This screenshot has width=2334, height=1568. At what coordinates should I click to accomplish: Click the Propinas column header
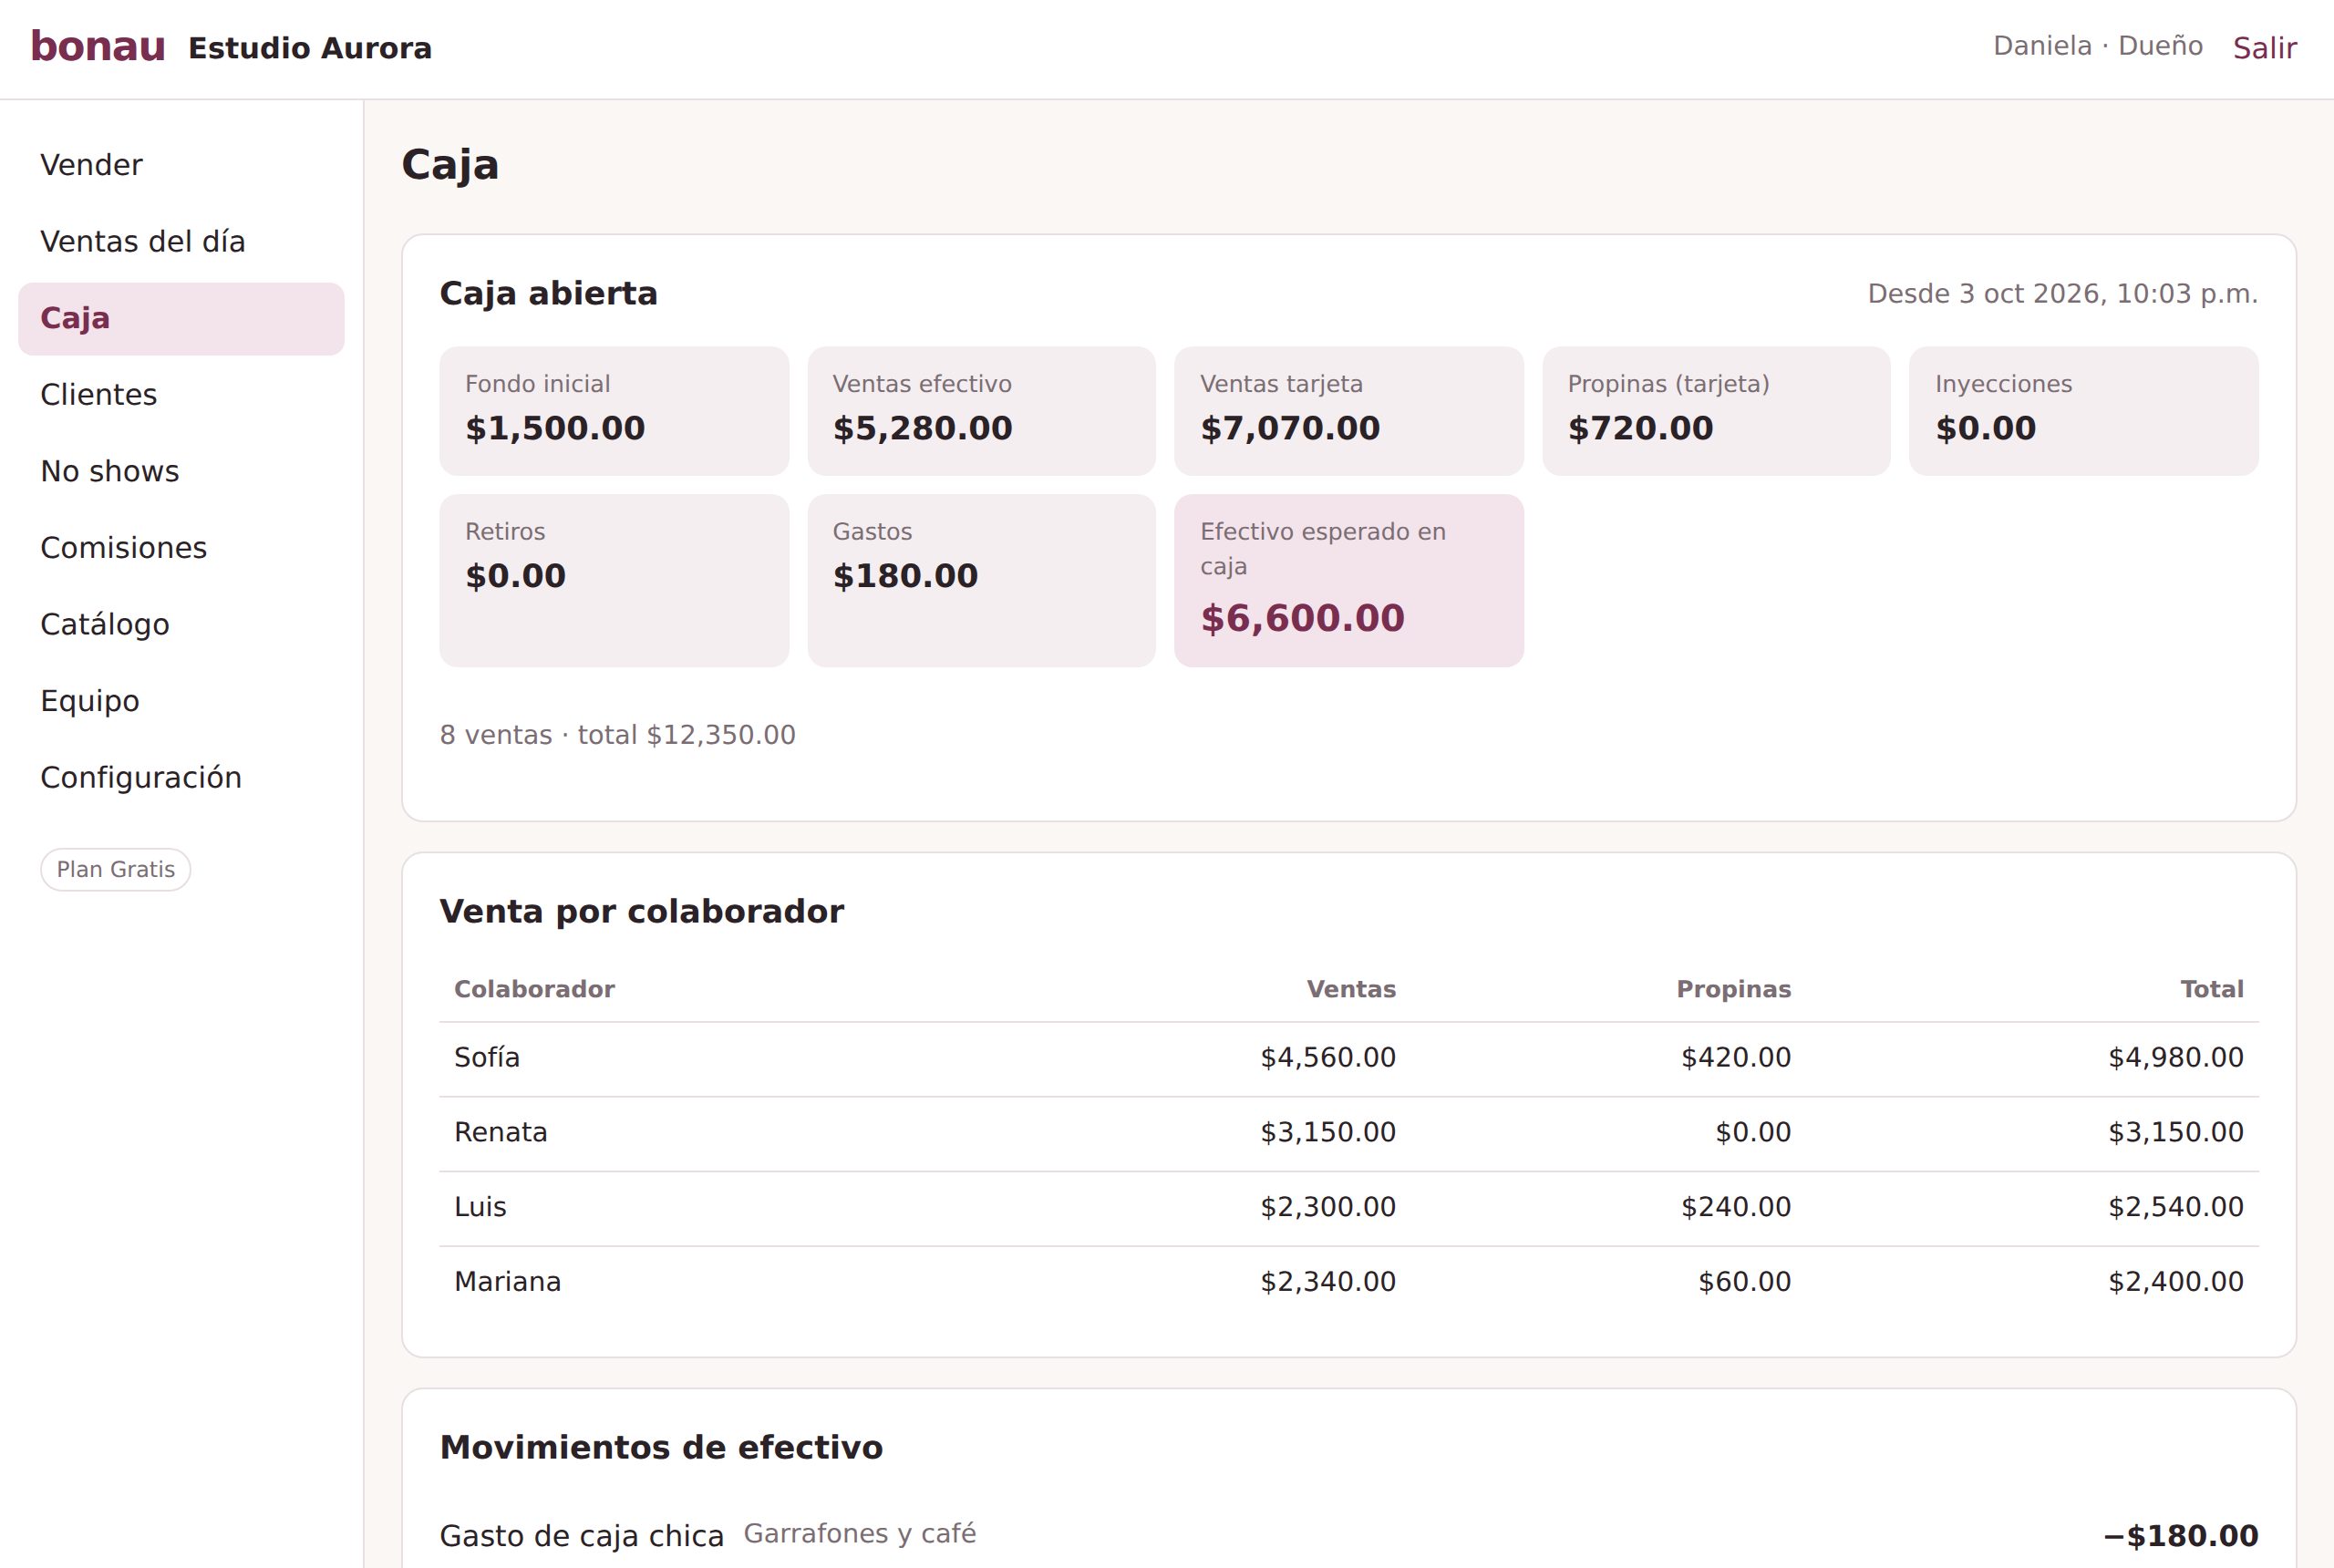[x=1734, y=989]
